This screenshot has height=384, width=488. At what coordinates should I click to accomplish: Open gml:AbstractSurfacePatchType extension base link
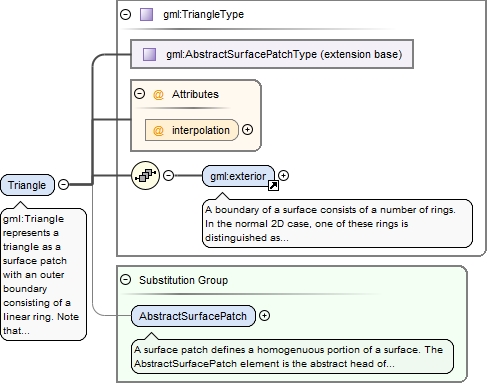click(272, 54)
